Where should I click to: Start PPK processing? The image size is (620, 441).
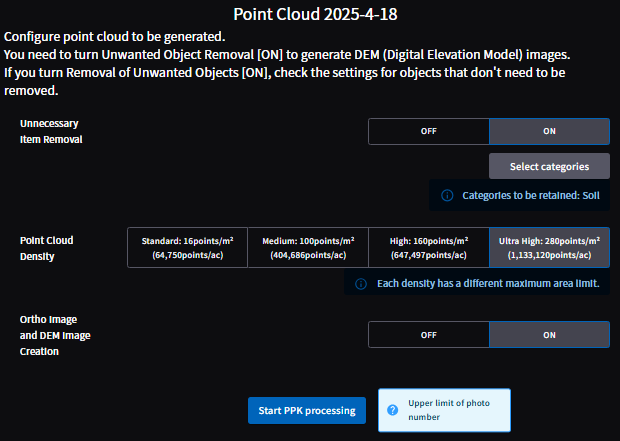pyautogui.click(x=307, y=411)
